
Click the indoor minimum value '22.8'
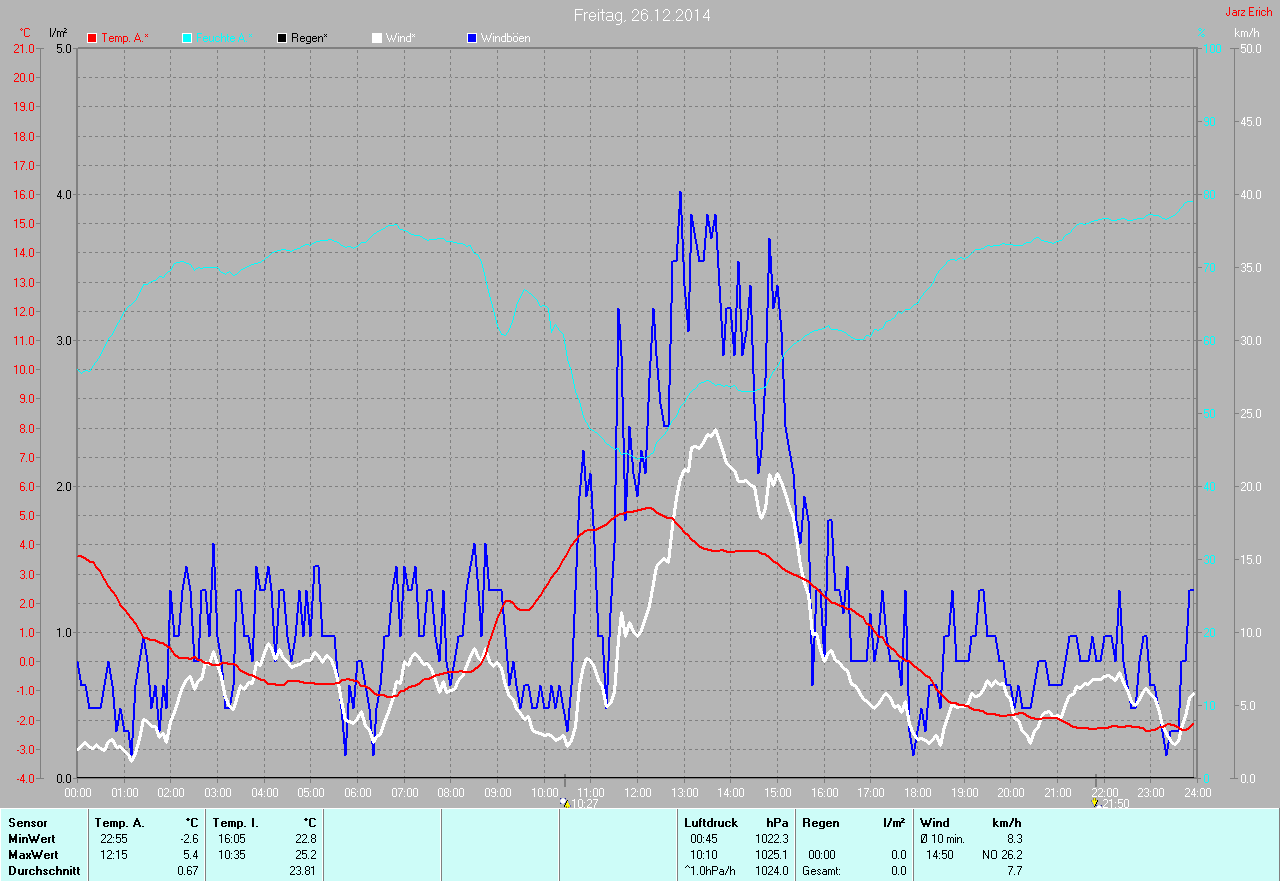[x=306, y=839]
